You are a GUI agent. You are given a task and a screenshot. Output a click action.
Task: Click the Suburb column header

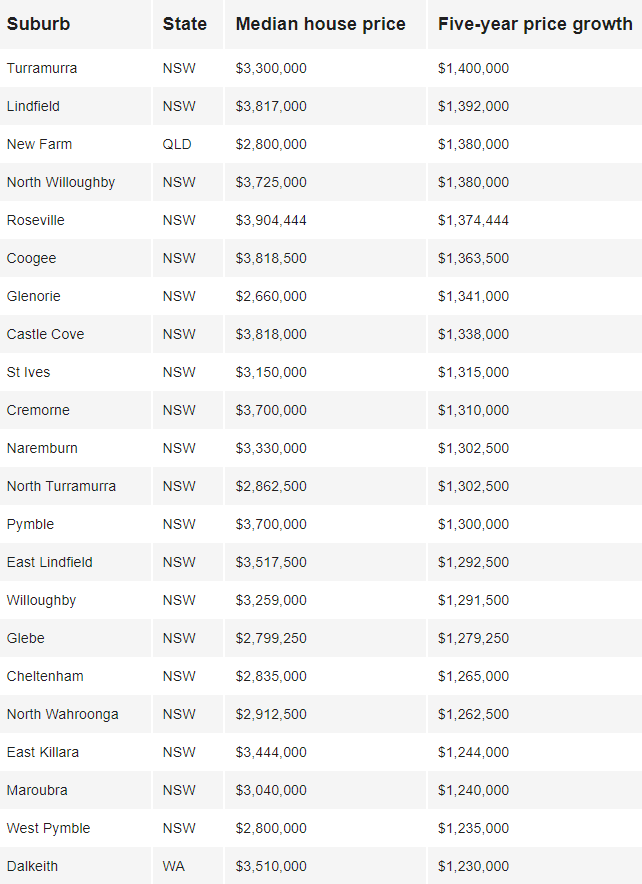(38, 24)
